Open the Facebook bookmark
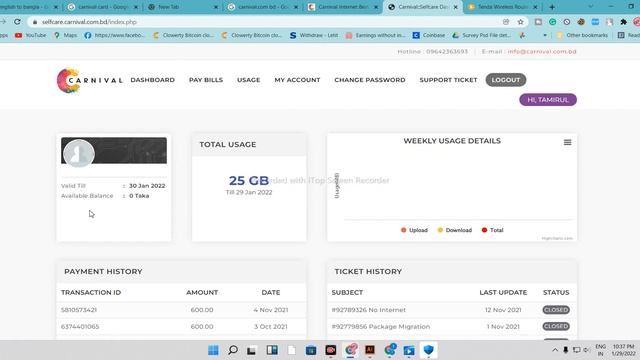This screenshot has width=640, height=360. pos(114,36)
